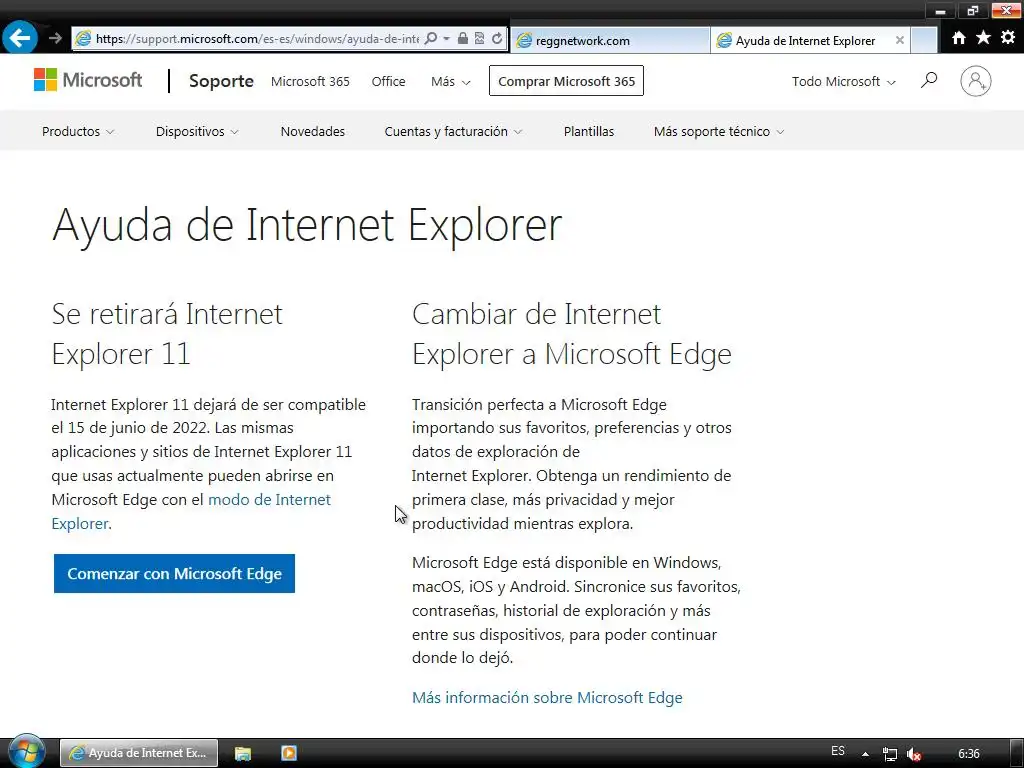Expand the Dispositivos menu
Viewport: 1024px width, 768px height.
197,131
